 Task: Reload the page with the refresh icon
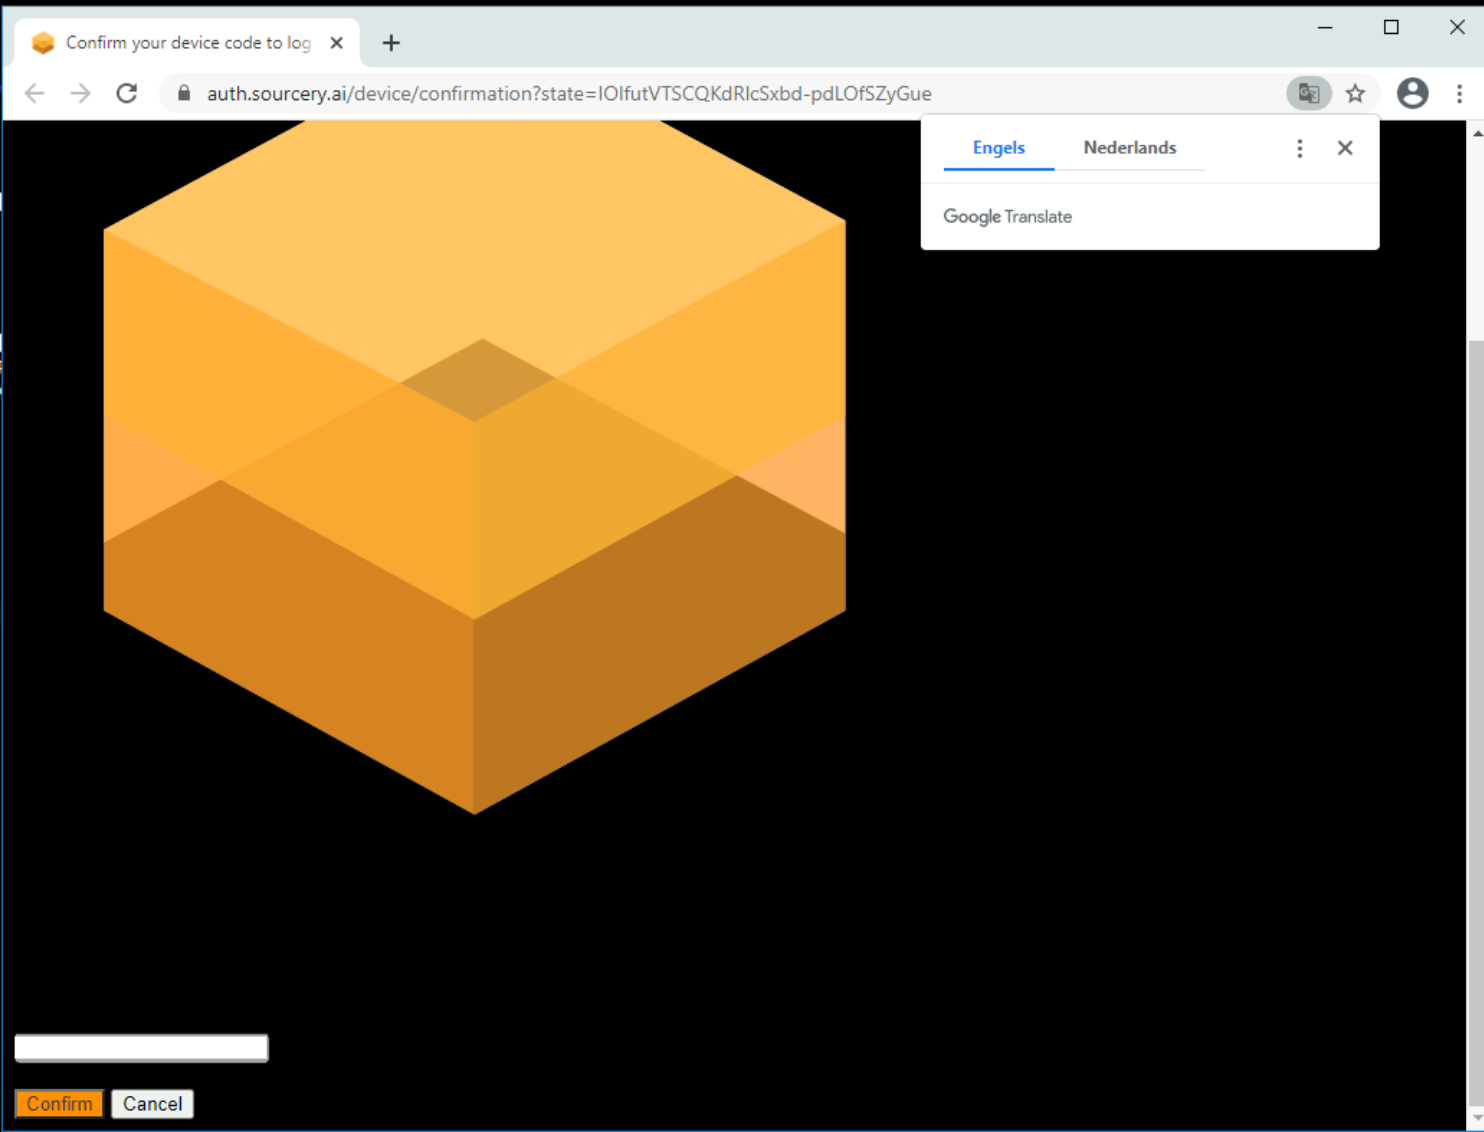[x=127, y=93]
